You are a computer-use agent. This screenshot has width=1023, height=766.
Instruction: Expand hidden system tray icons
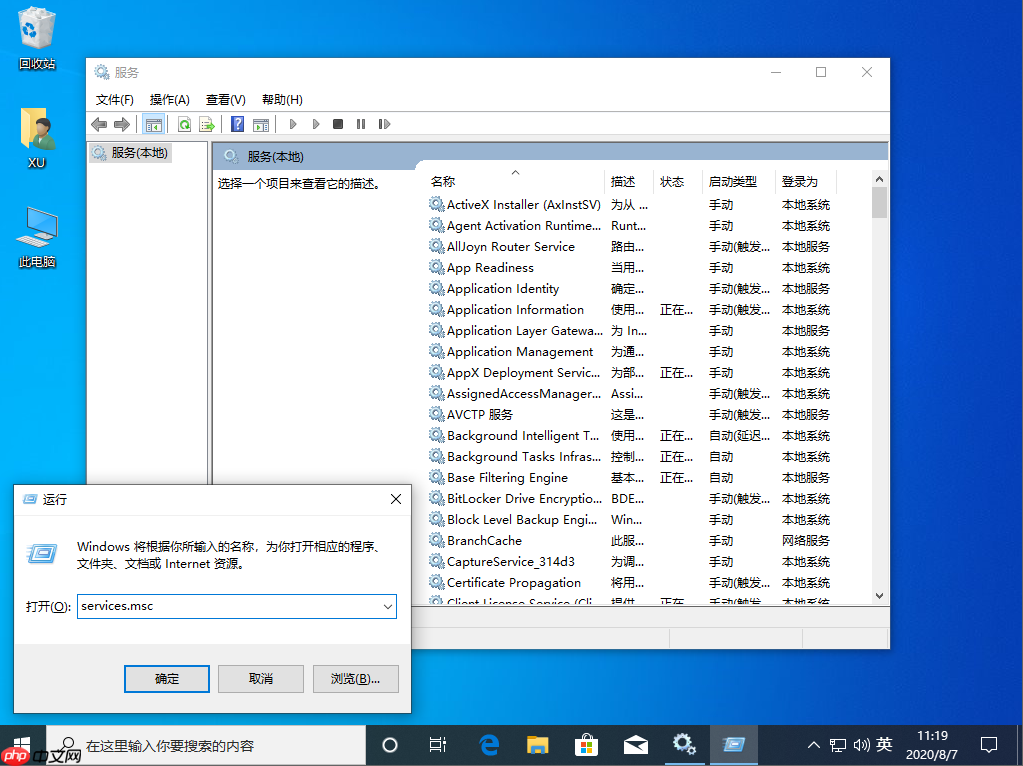[813, 745]
